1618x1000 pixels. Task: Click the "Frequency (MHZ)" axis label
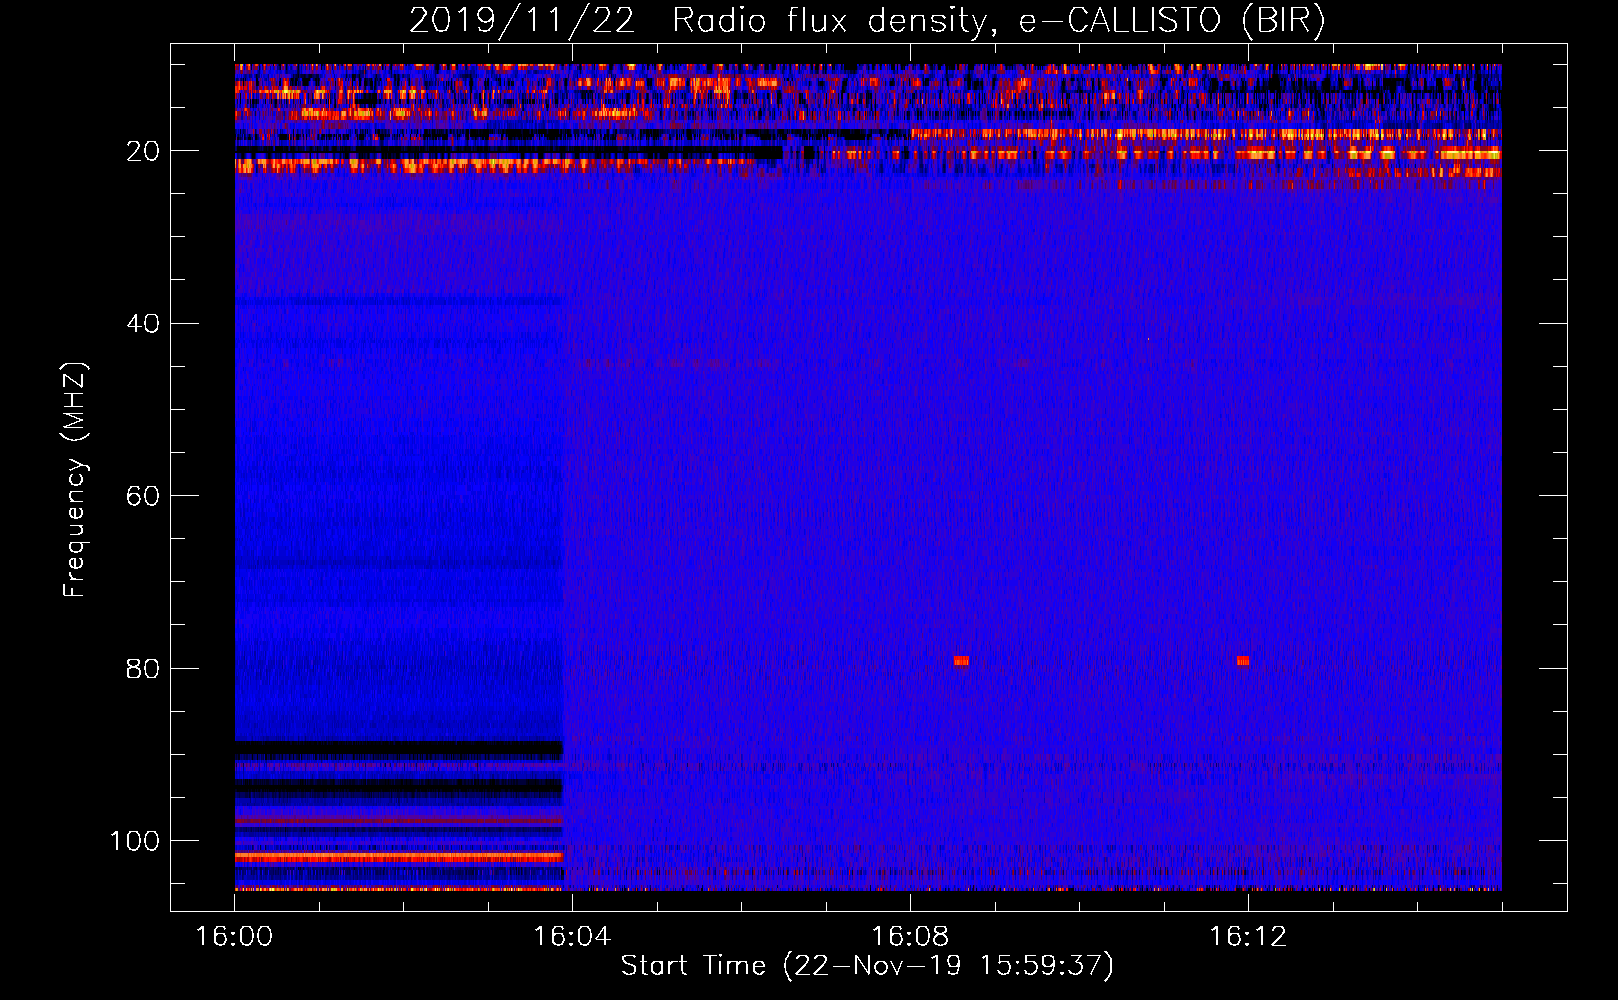pos(75,480)
